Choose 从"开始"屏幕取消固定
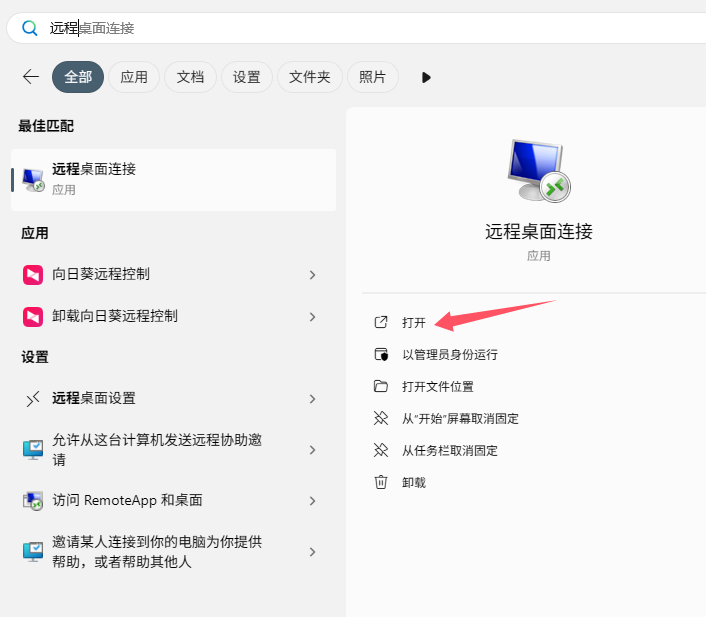706x617 pixels. pos(460,418)
